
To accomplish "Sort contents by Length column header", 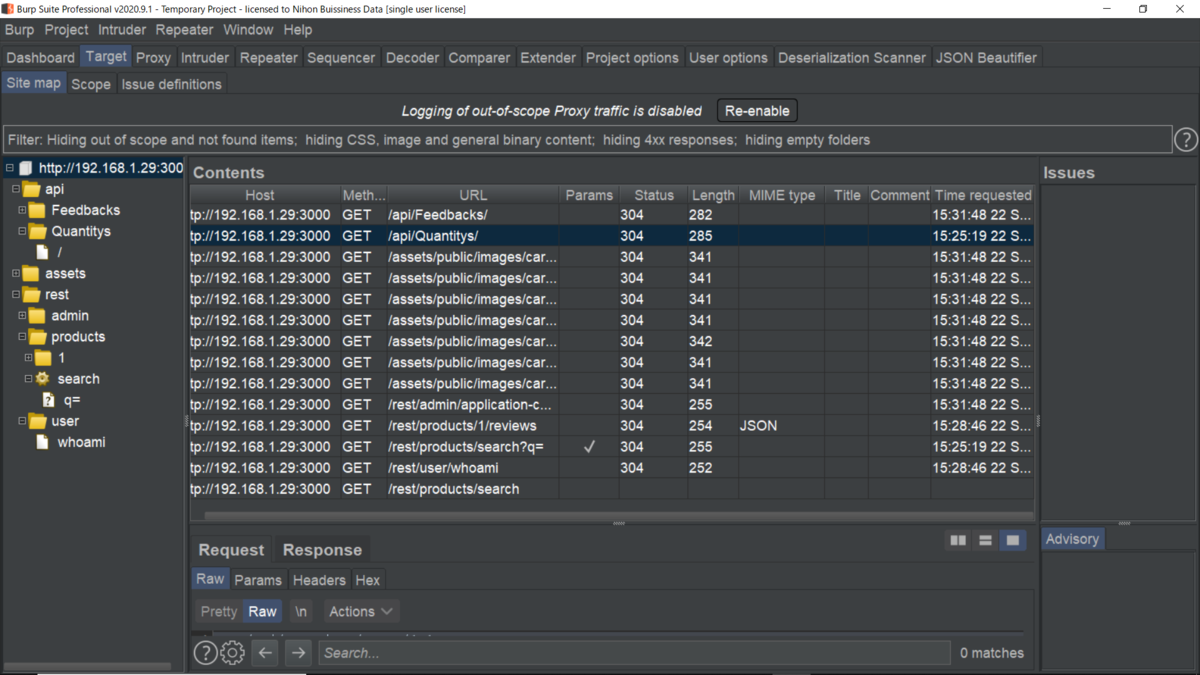I will point(713,195).
